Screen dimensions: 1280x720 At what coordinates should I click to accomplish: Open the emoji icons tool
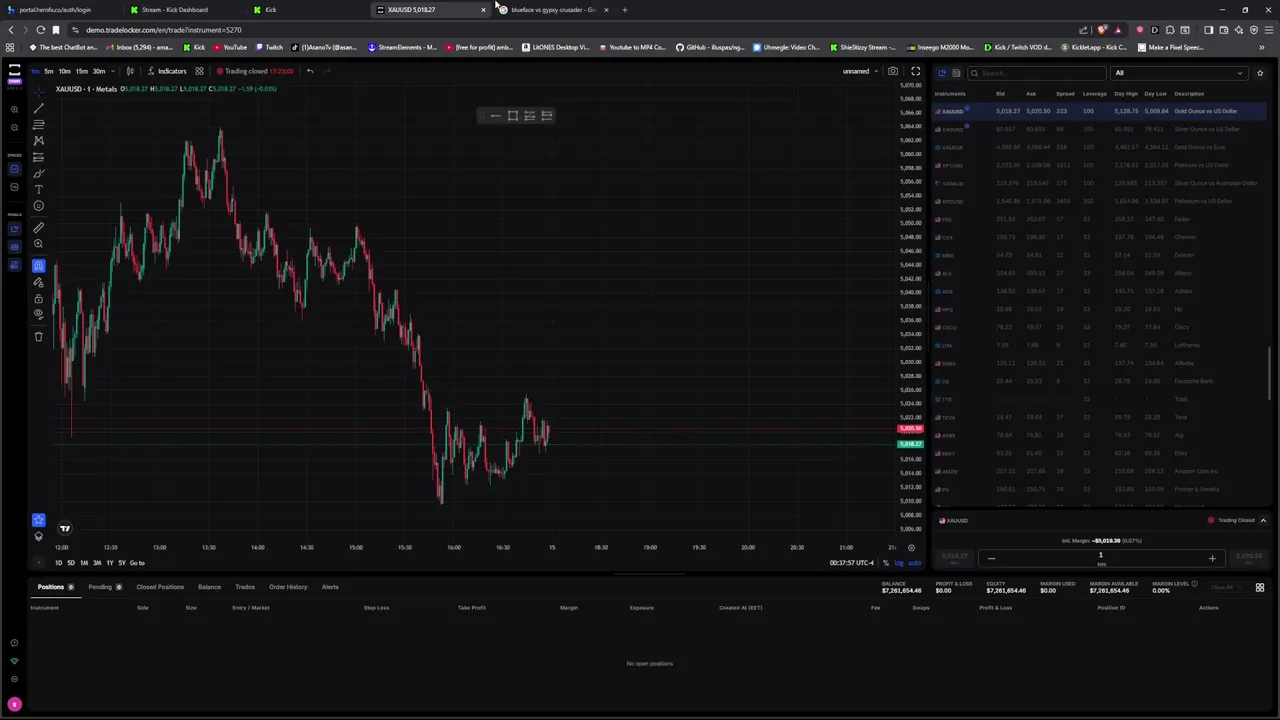(x=38, y=206)
